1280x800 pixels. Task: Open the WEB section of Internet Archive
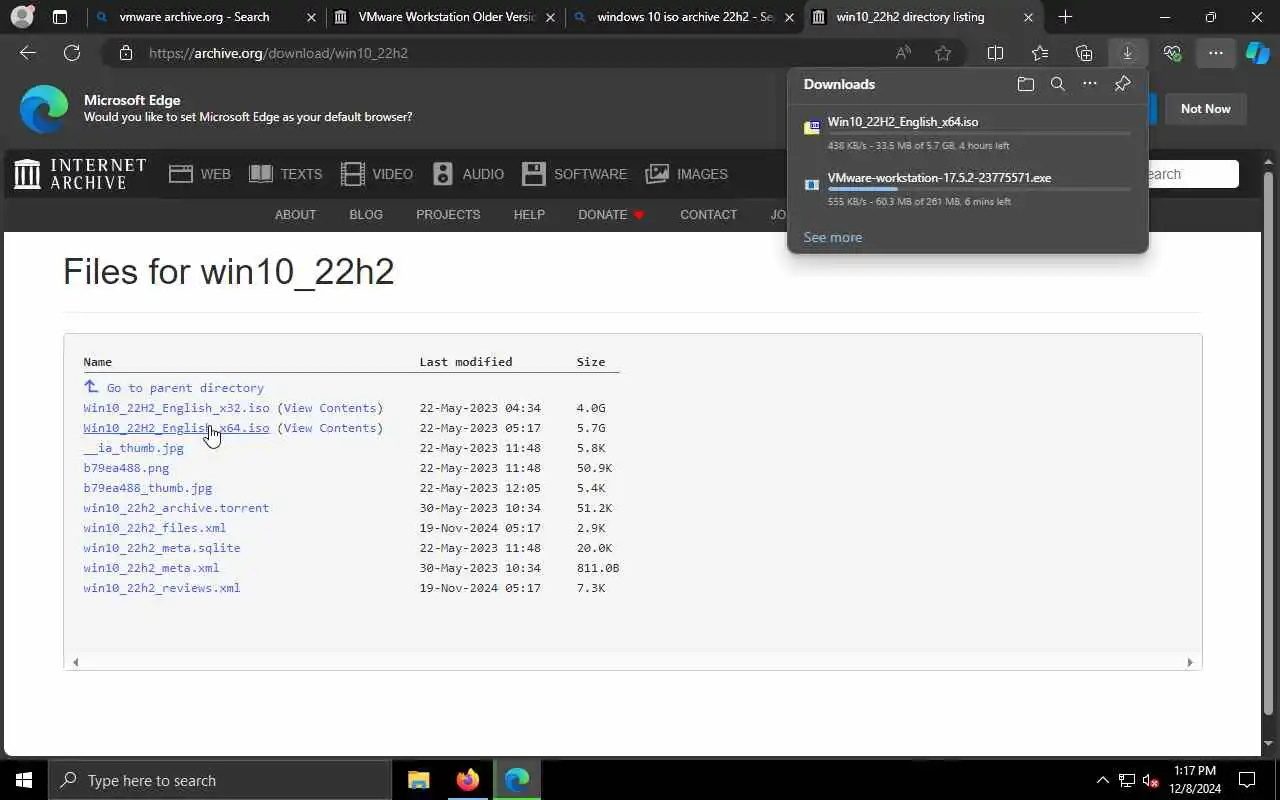click(200, 174)
